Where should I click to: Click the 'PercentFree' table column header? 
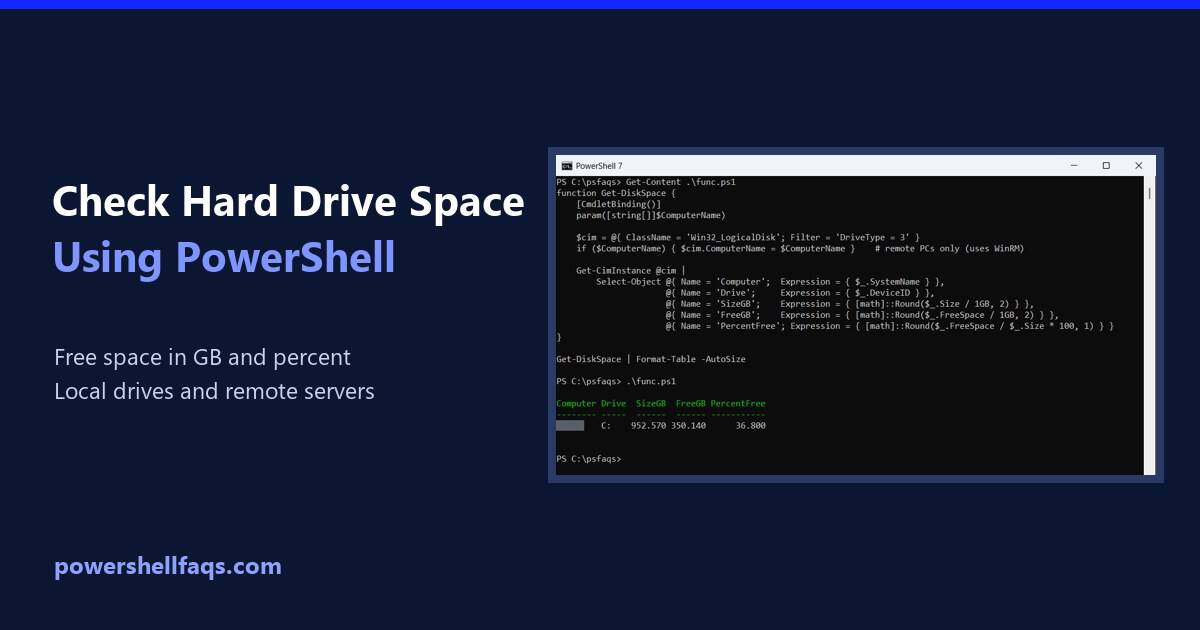pyautogui.click(x=738, y=403)
